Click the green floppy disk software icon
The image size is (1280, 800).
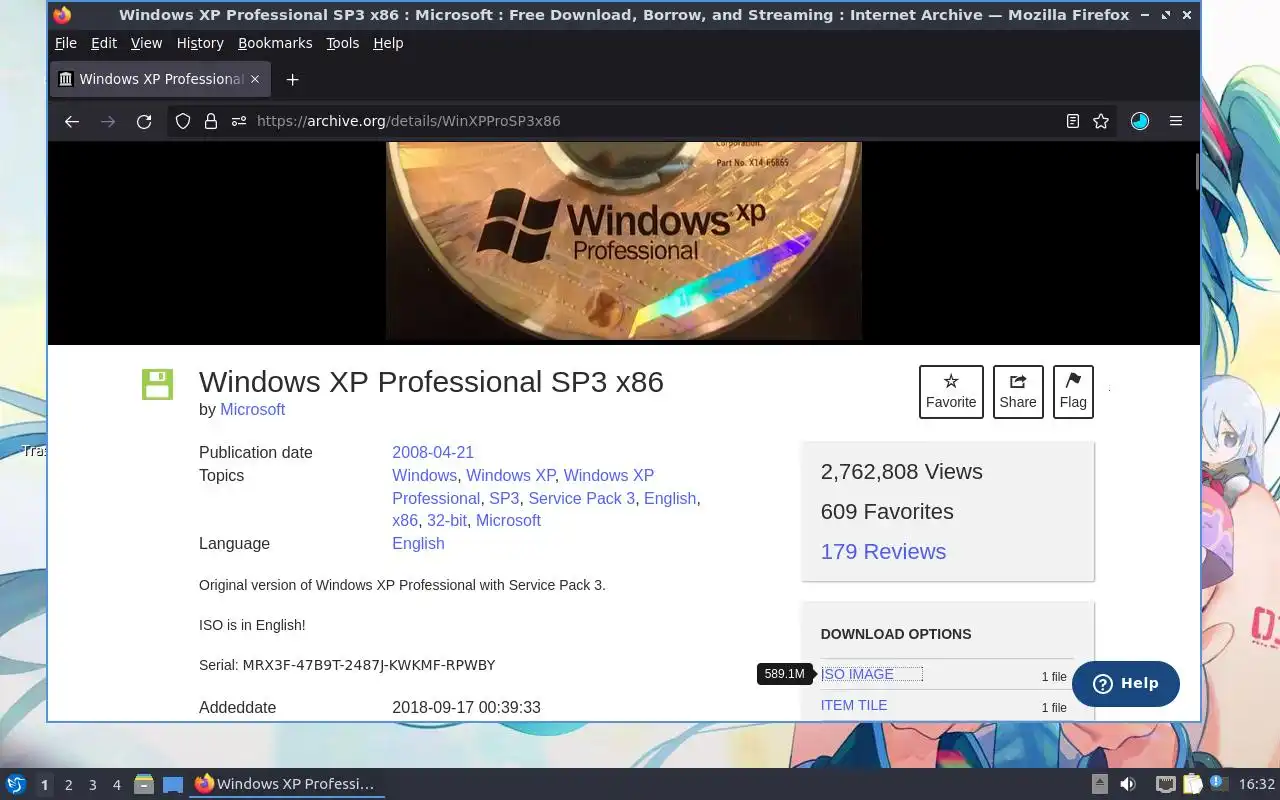tap(157, 384)
